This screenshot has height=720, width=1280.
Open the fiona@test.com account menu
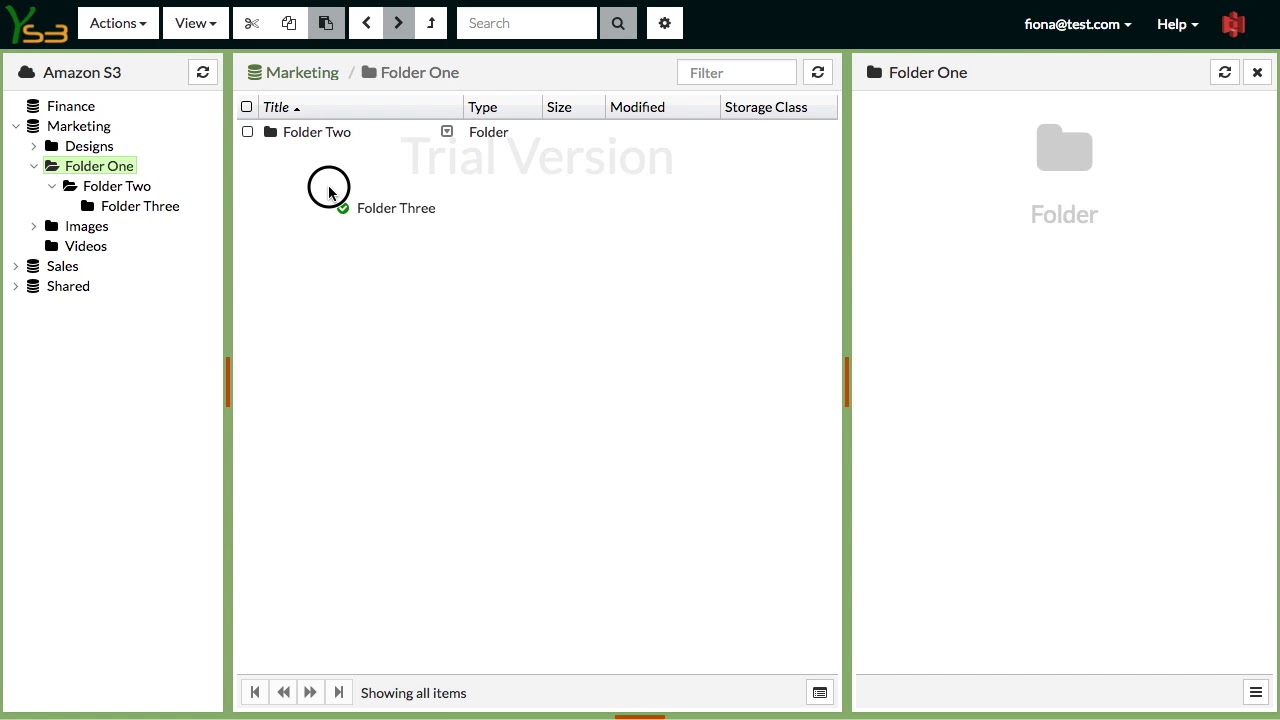pos(1078,24)
